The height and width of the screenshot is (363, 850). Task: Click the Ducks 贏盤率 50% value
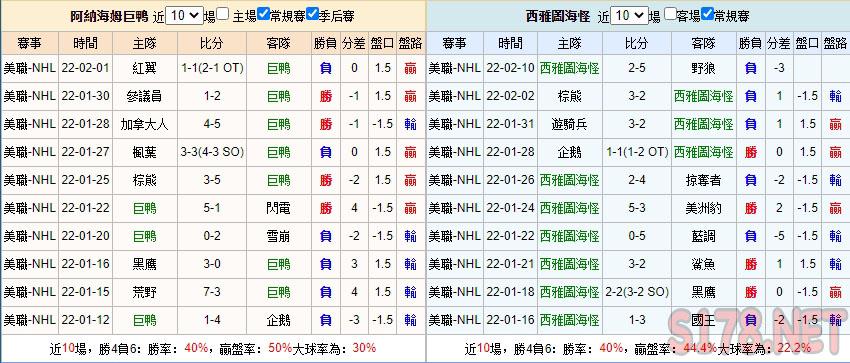point(280,348)
